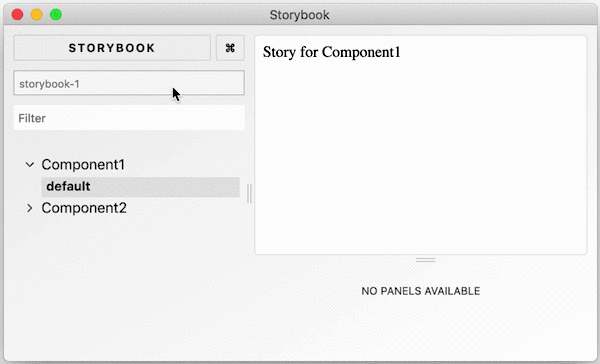Click the Story for Component1 preview text

(x=331, y=52)
